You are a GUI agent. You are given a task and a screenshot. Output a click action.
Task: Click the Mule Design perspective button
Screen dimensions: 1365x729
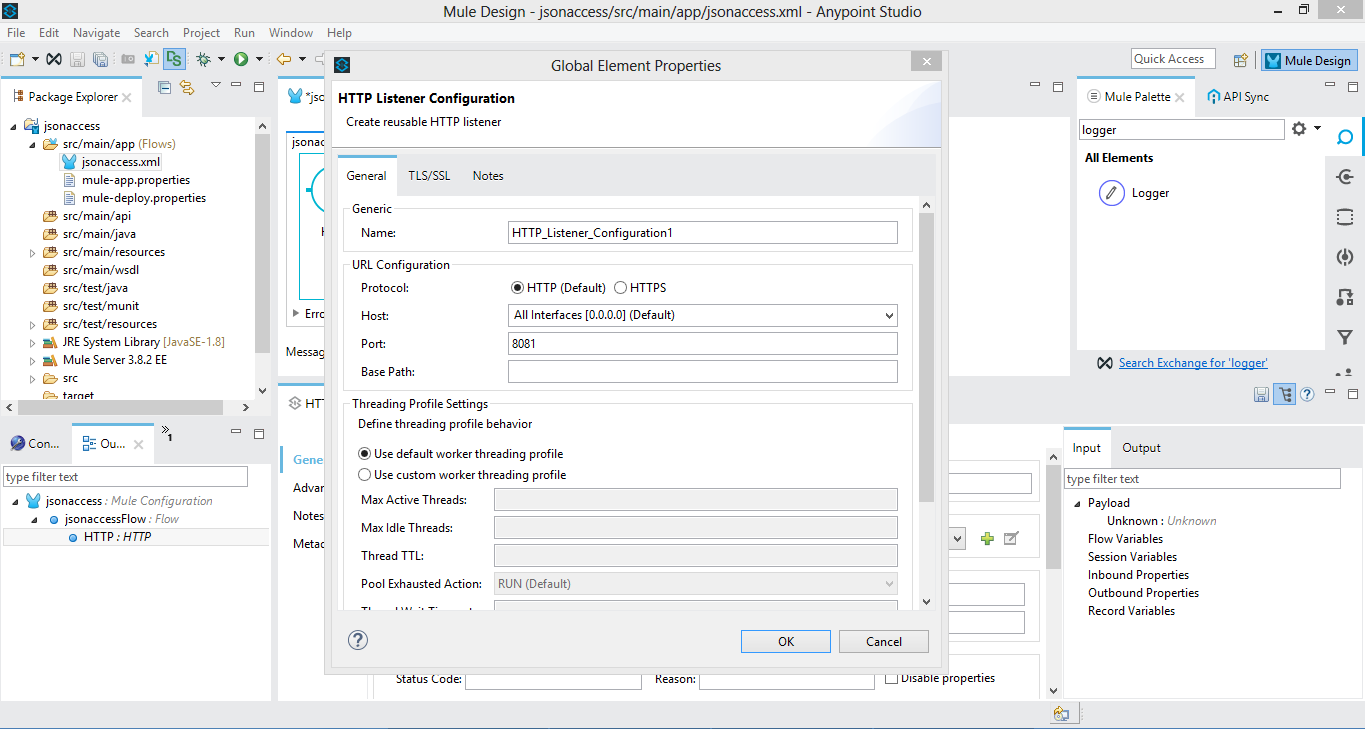(1308, 60)
